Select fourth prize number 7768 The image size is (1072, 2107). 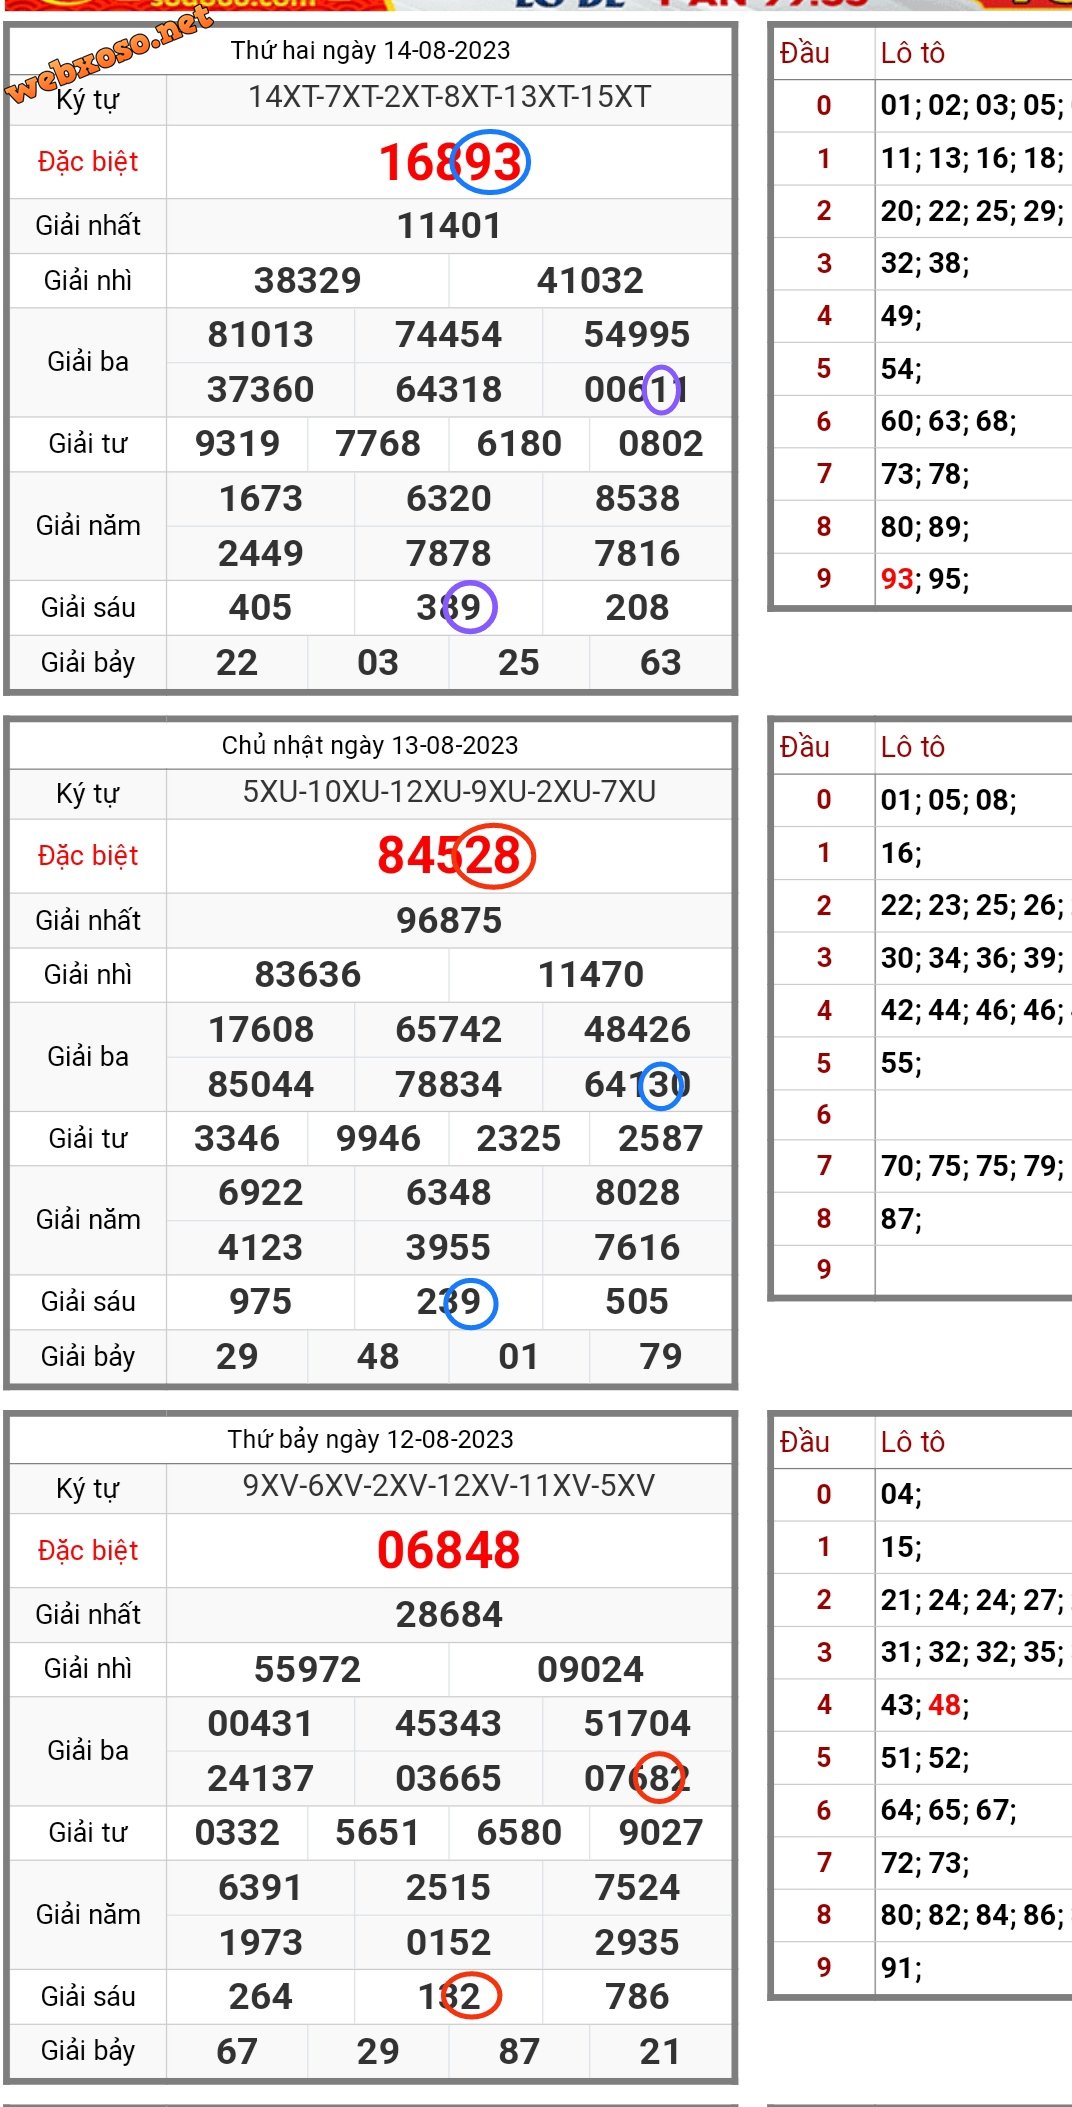click(x=378, y=444)
